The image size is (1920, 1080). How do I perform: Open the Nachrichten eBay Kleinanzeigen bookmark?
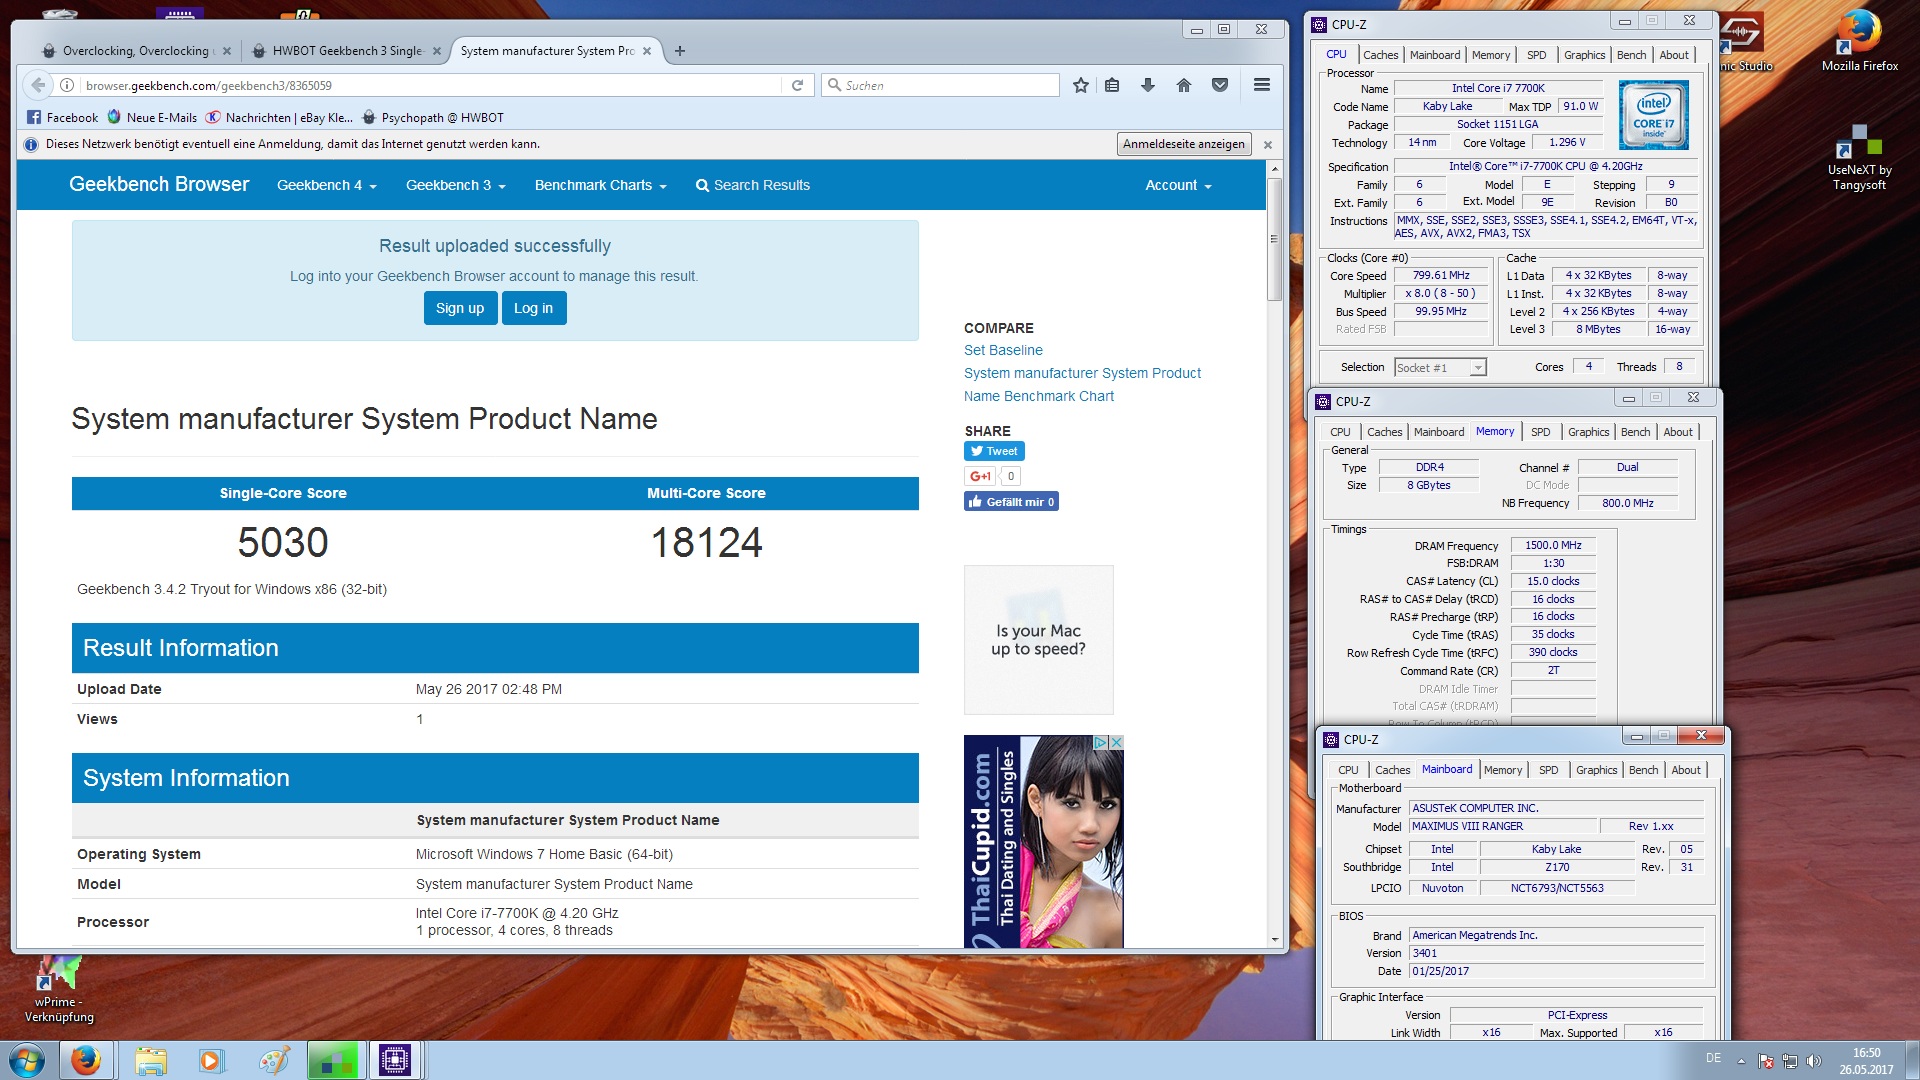(279, 117)
